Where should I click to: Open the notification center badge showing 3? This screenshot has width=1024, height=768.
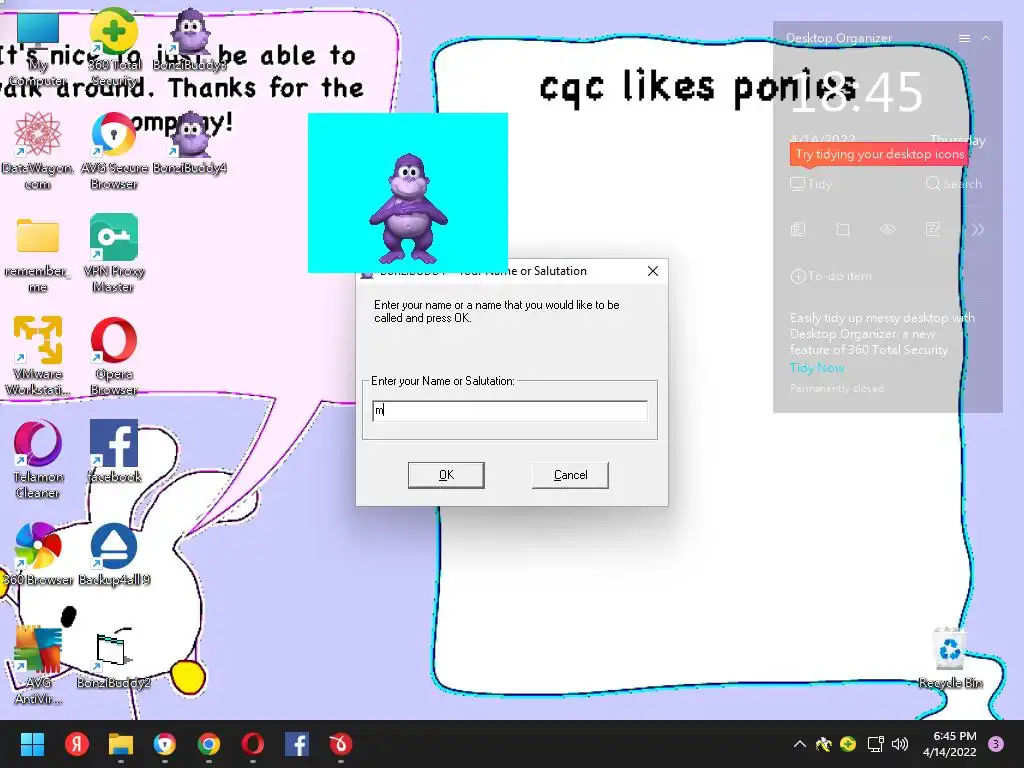(996, 744)
